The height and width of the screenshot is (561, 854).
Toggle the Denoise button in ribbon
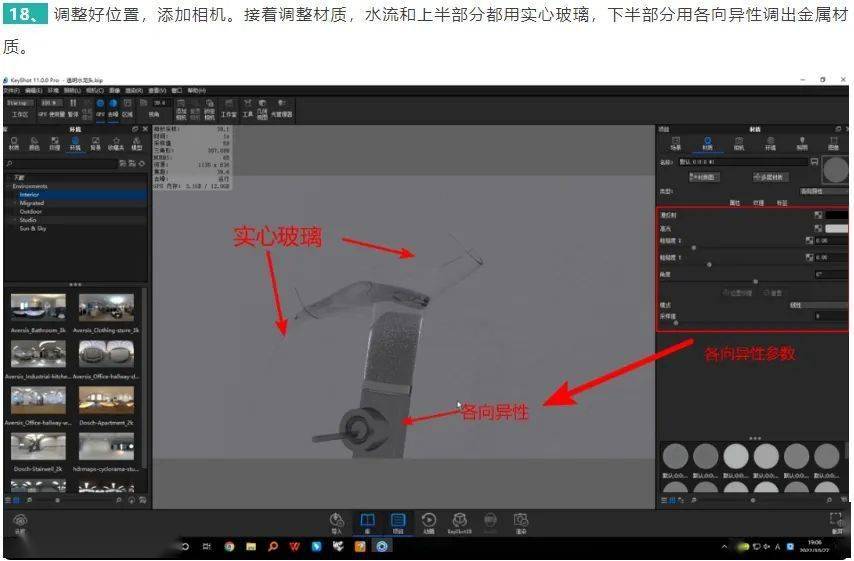113,108
